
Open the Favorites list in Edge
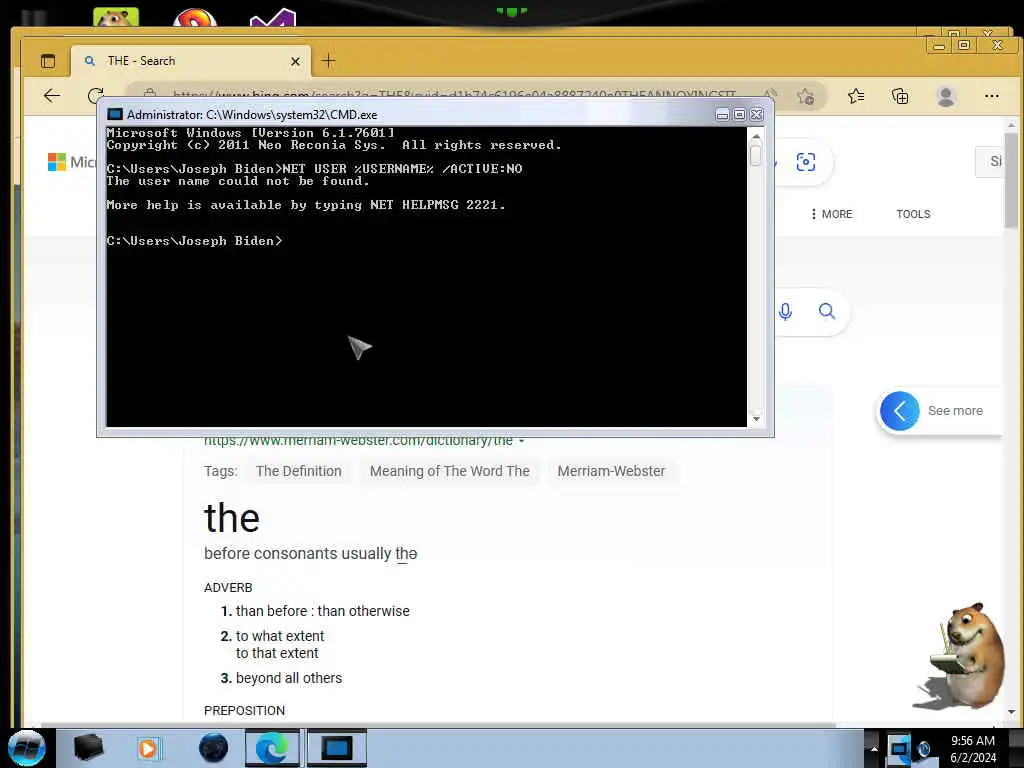coord(856,97)
